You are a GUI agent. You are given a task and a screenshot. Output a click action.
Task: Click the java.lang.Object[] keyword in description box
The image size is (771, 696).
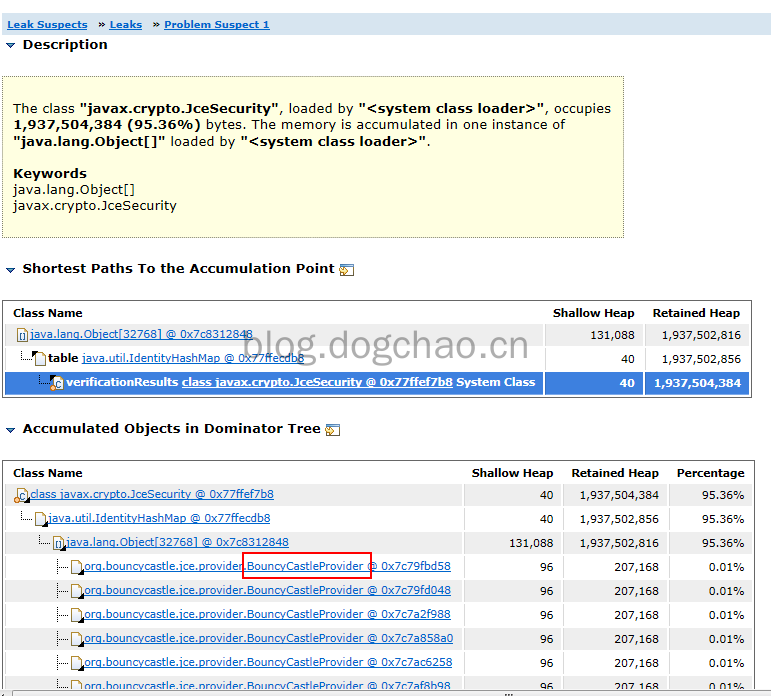(74, 190)
